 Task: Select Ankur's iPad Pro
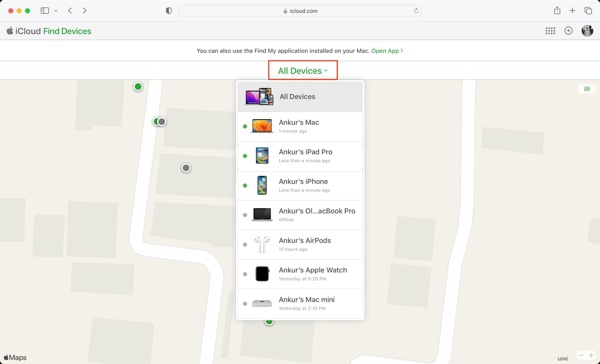pyautogui.click(x=300, y=156)
